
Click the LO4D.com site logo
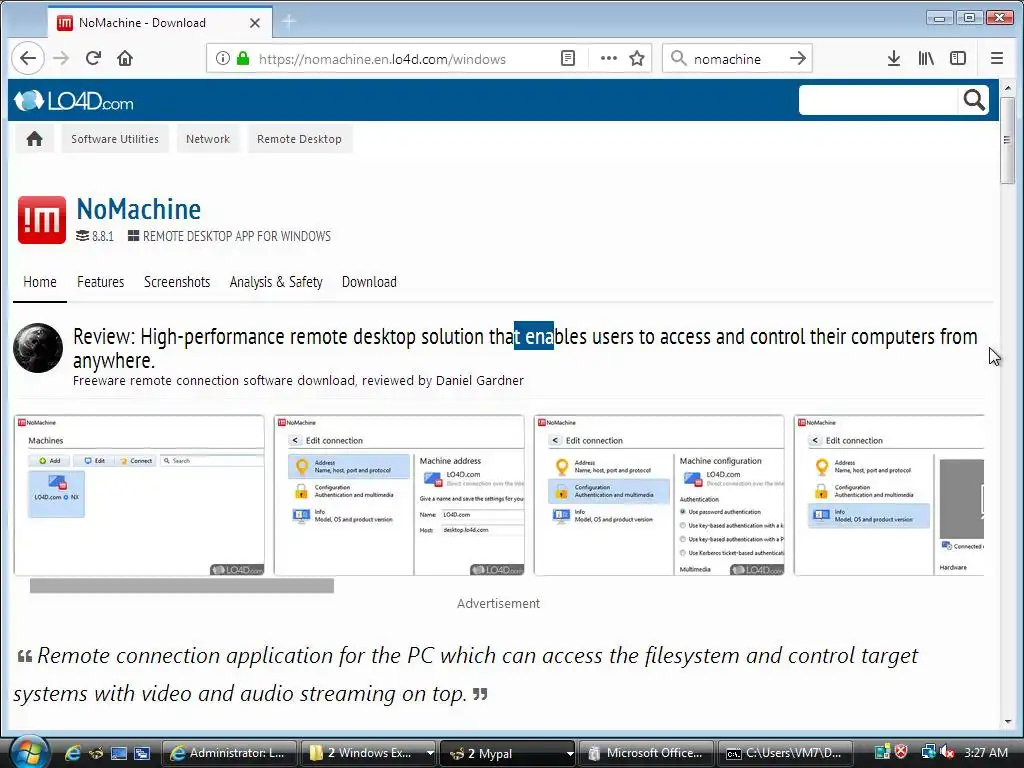pos(74,101)
